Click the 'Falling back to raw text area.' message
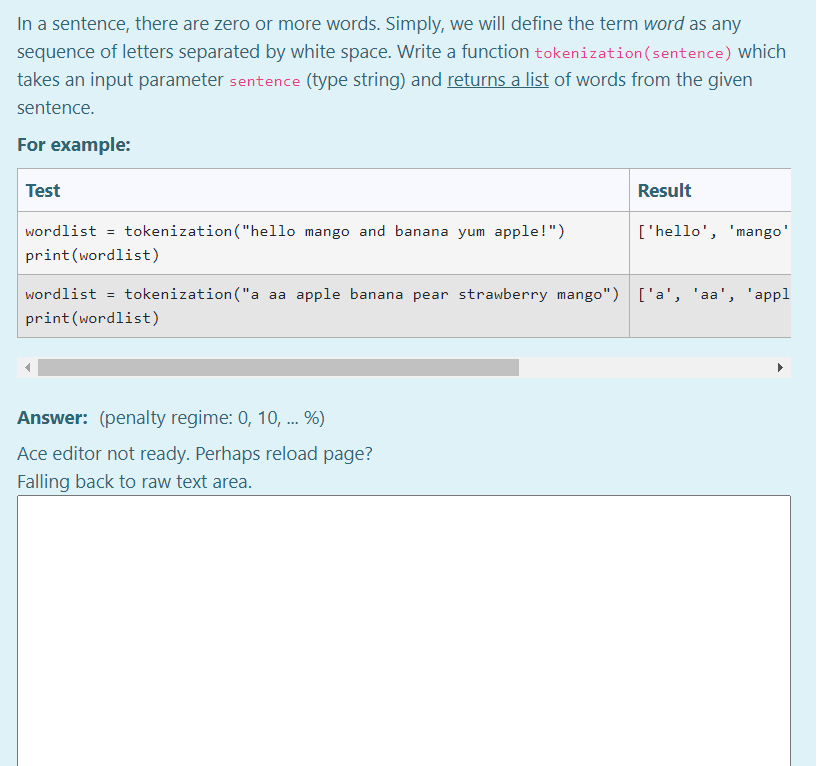The image size is (819, 766). pos(134,481)
